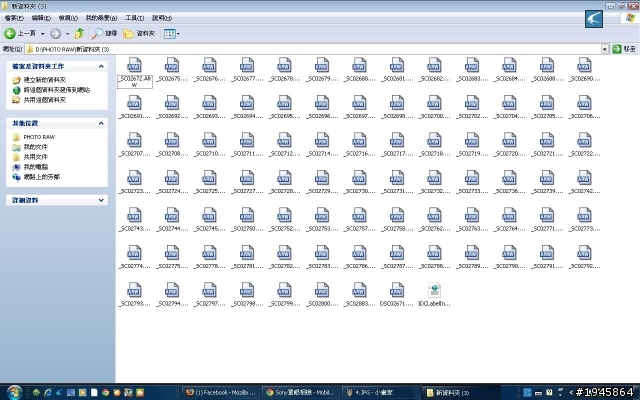The image size is (640, 400).
Task: Open the 檢視 (View) menu
Action: [68, 18]
